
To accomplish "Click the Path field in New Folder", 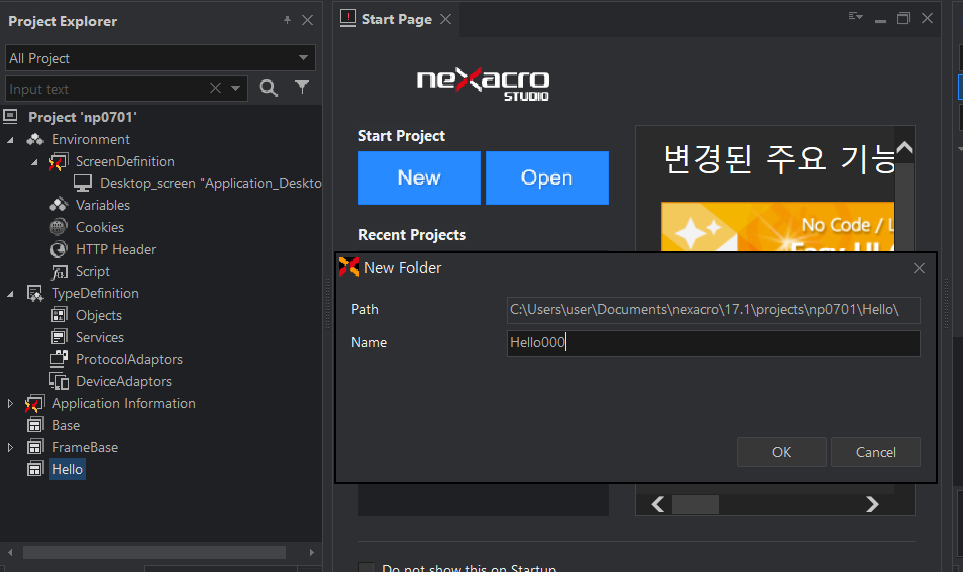I will point(714,310).
